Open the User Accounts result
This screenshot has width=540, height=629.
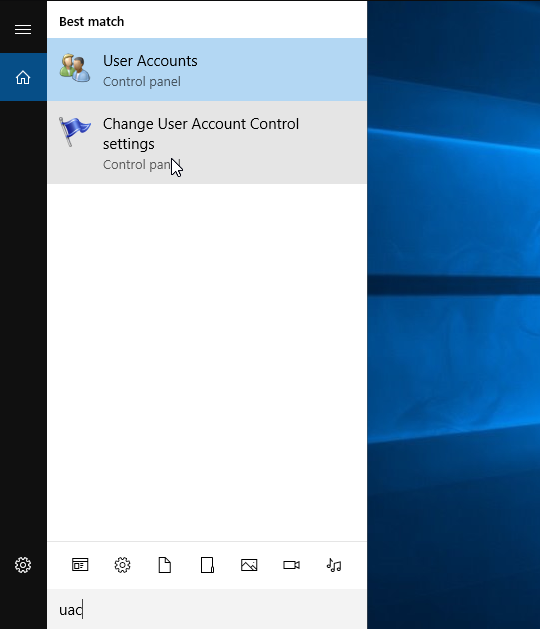(x=207, y=69)
